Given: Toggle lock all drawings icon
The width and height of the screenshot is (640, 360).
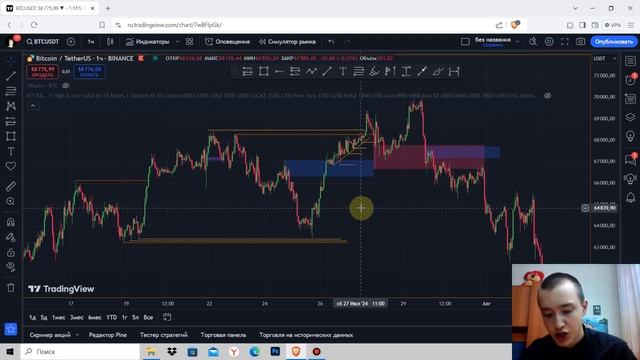Looking at the screenshot, I should 11,252.
